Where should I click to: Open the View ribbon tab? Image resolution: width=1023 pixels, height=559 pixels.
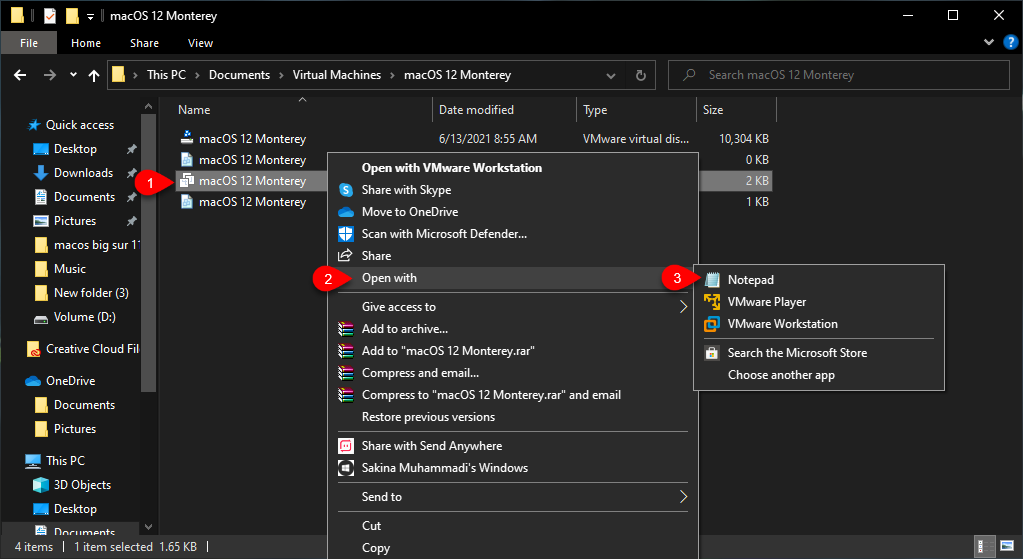tap(200, 43)
